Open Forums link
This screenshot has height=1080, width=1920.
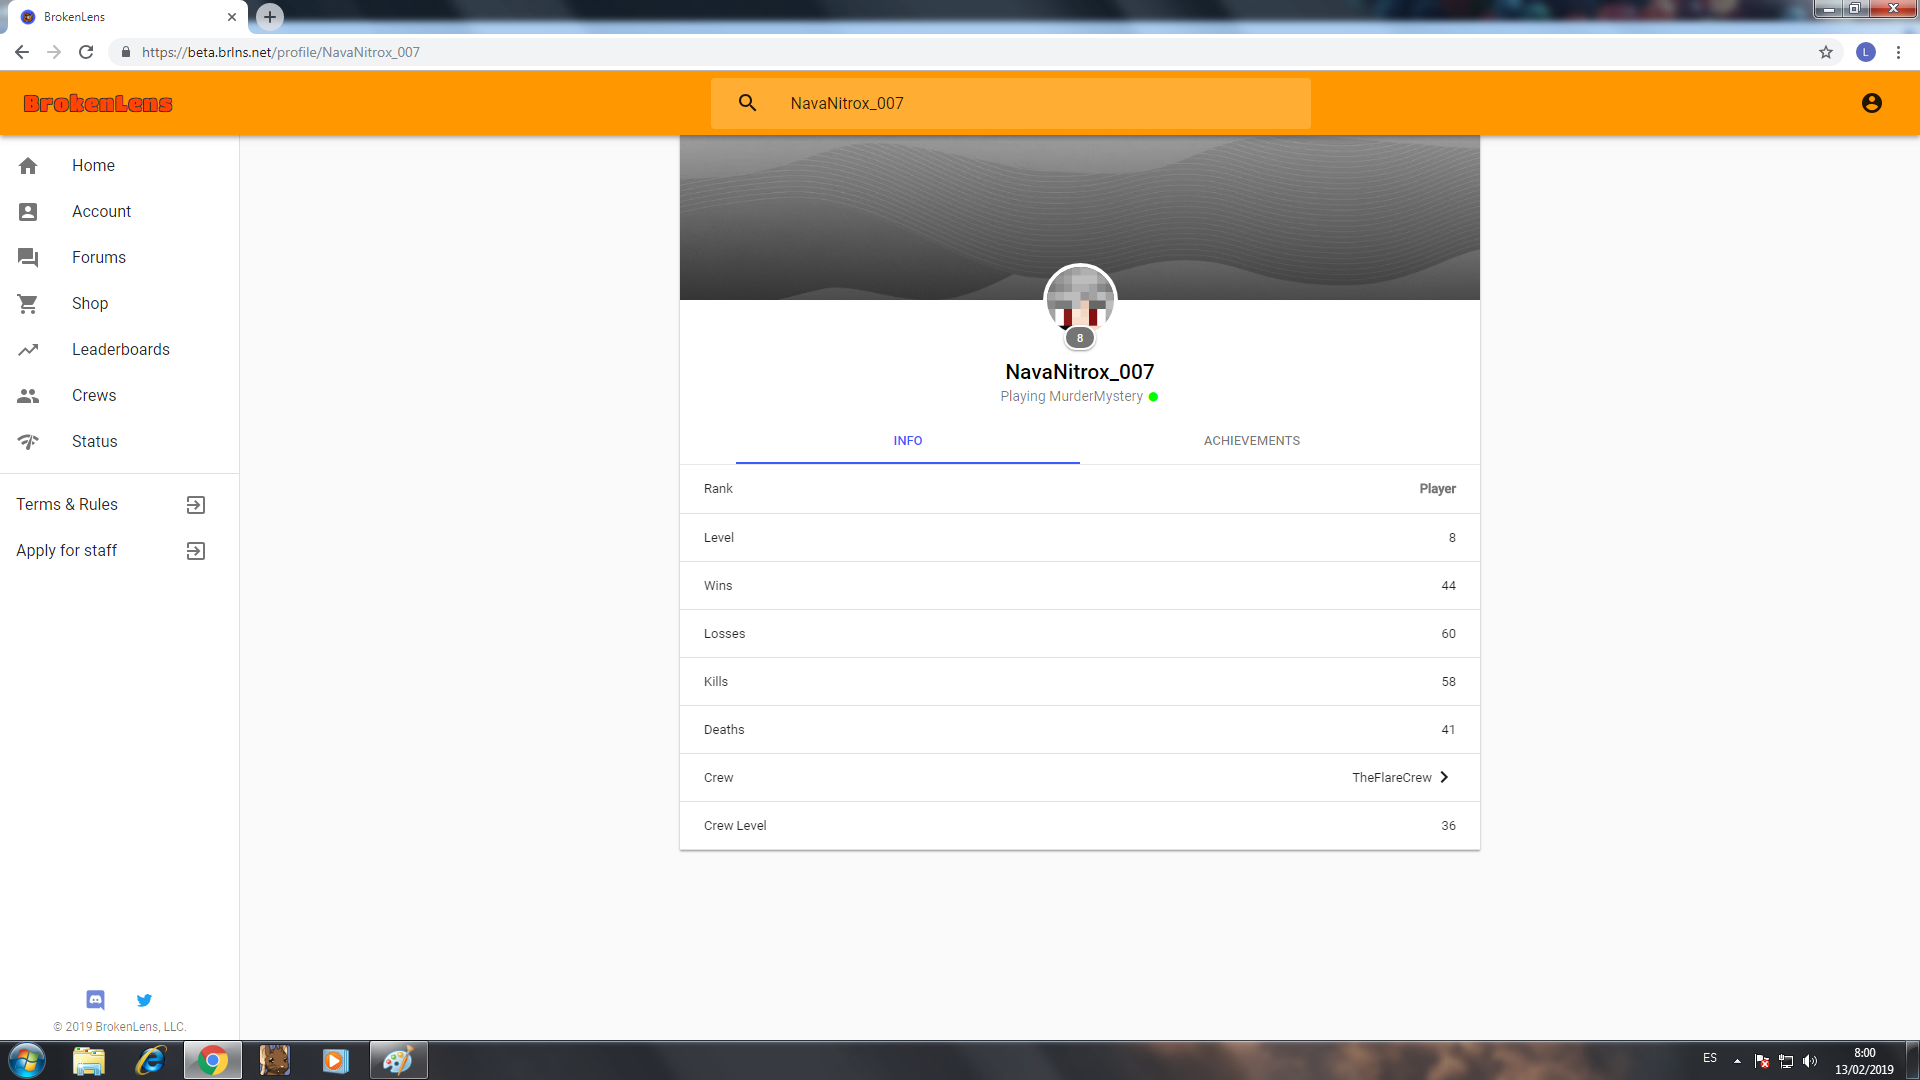[x=99, y=258]
